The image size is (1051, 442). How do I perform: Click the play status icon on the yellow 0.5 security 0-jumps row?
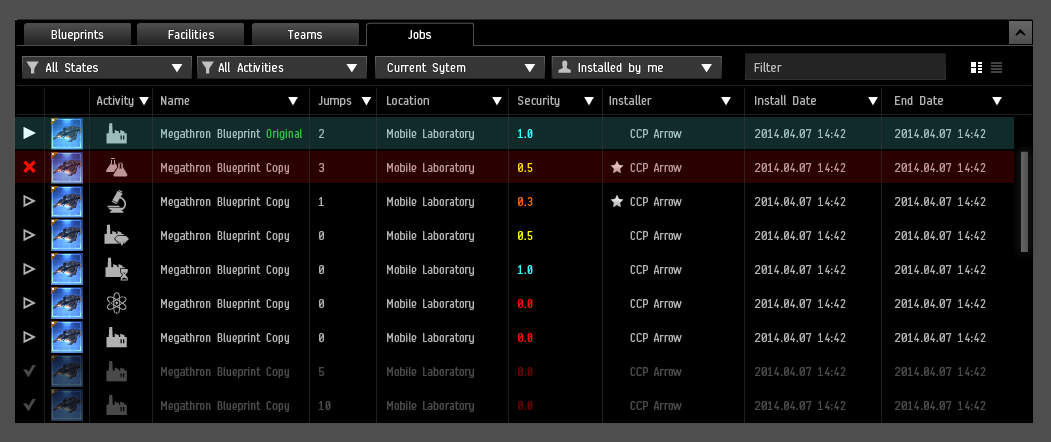pos(29,235)
